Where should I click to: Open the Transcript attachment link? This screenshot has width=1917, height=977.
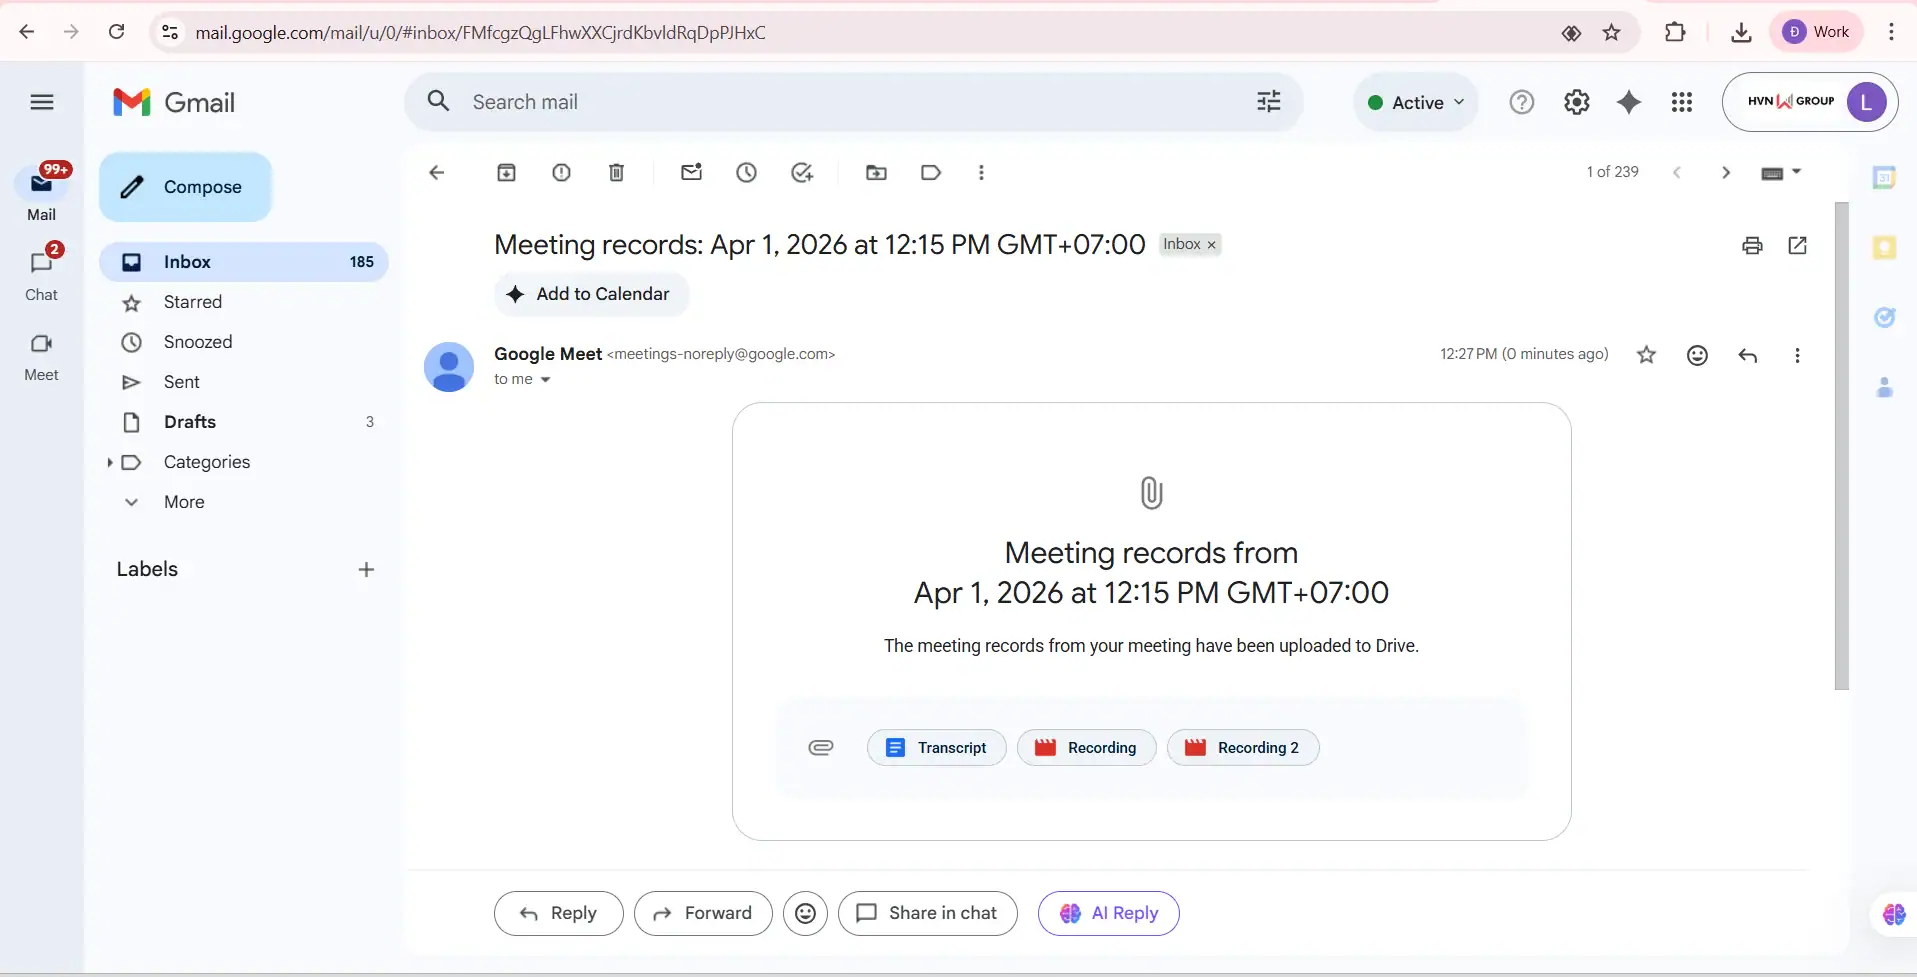coord(935,747)
